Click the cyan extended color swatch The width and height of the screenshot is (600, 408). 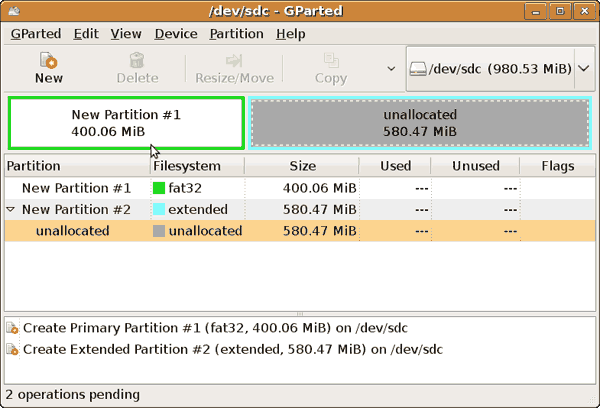click(159, 209)
